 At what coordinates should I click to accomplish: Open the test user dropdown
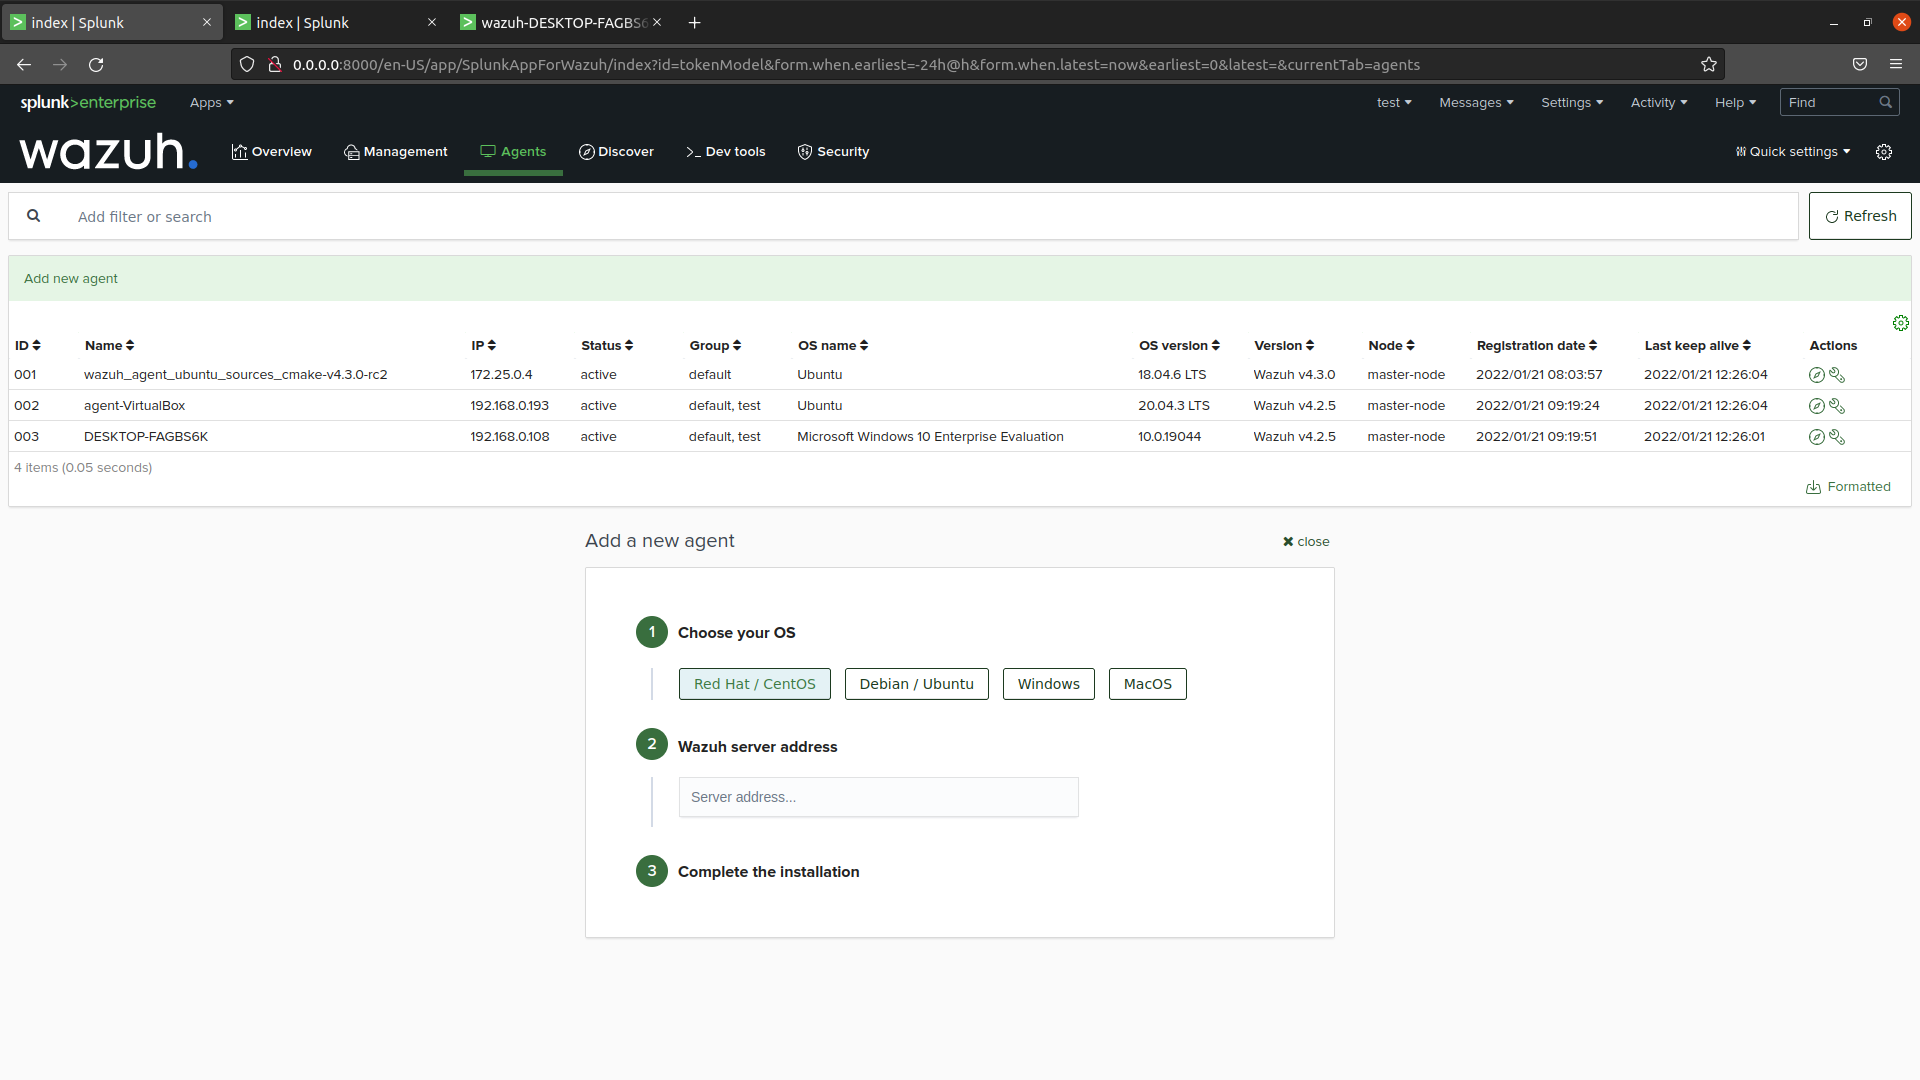tap(1394, 103)
